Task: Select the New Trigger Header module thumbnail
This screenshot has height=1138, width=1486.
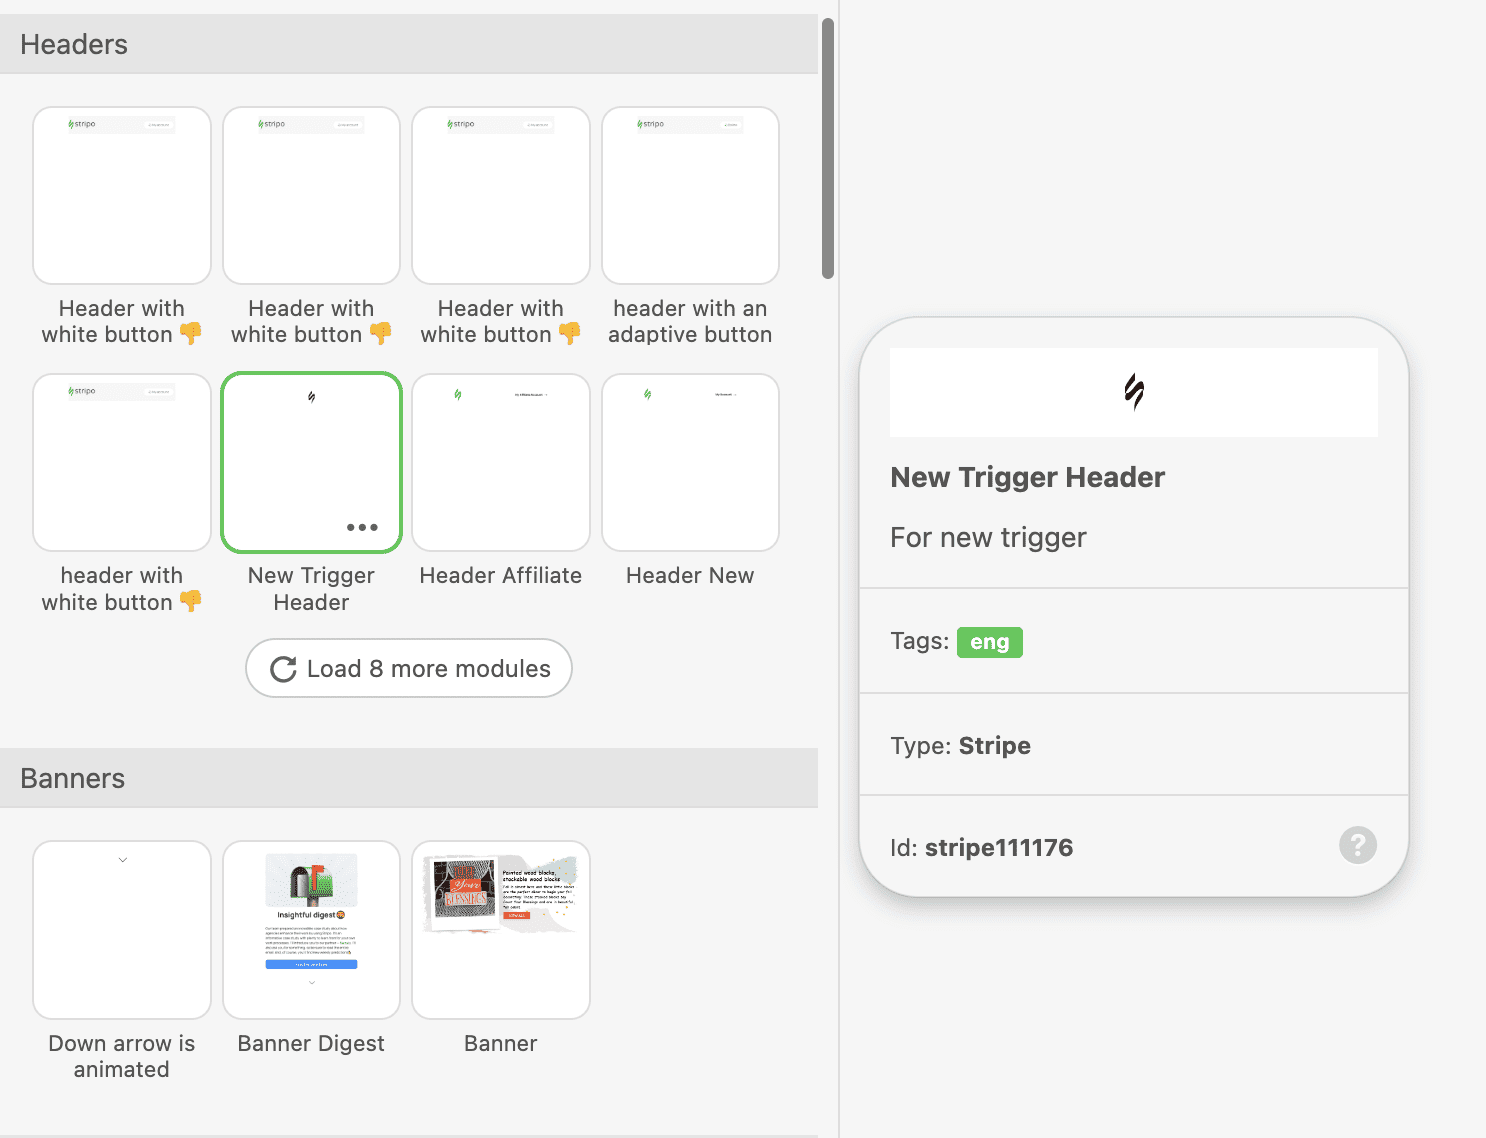Action: (311, 461)
